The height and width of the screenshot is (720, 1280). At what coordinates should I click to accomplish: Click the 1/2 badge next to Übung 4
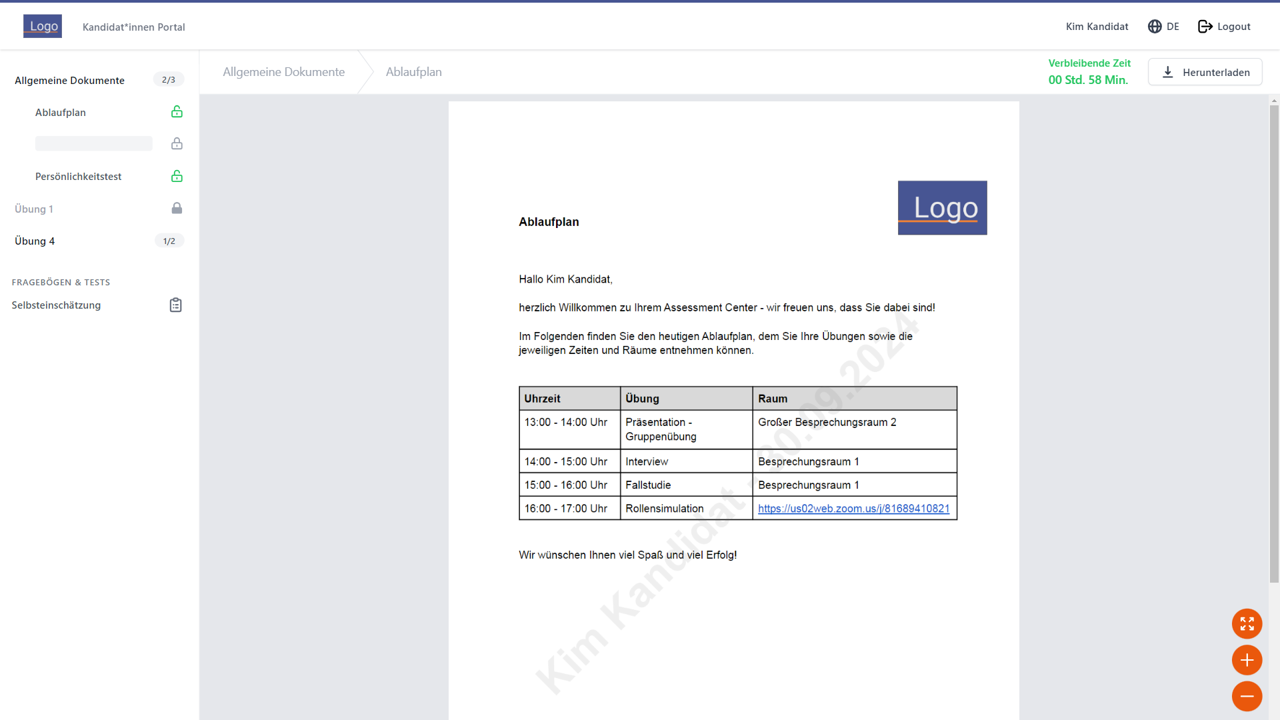click(169, 241)
